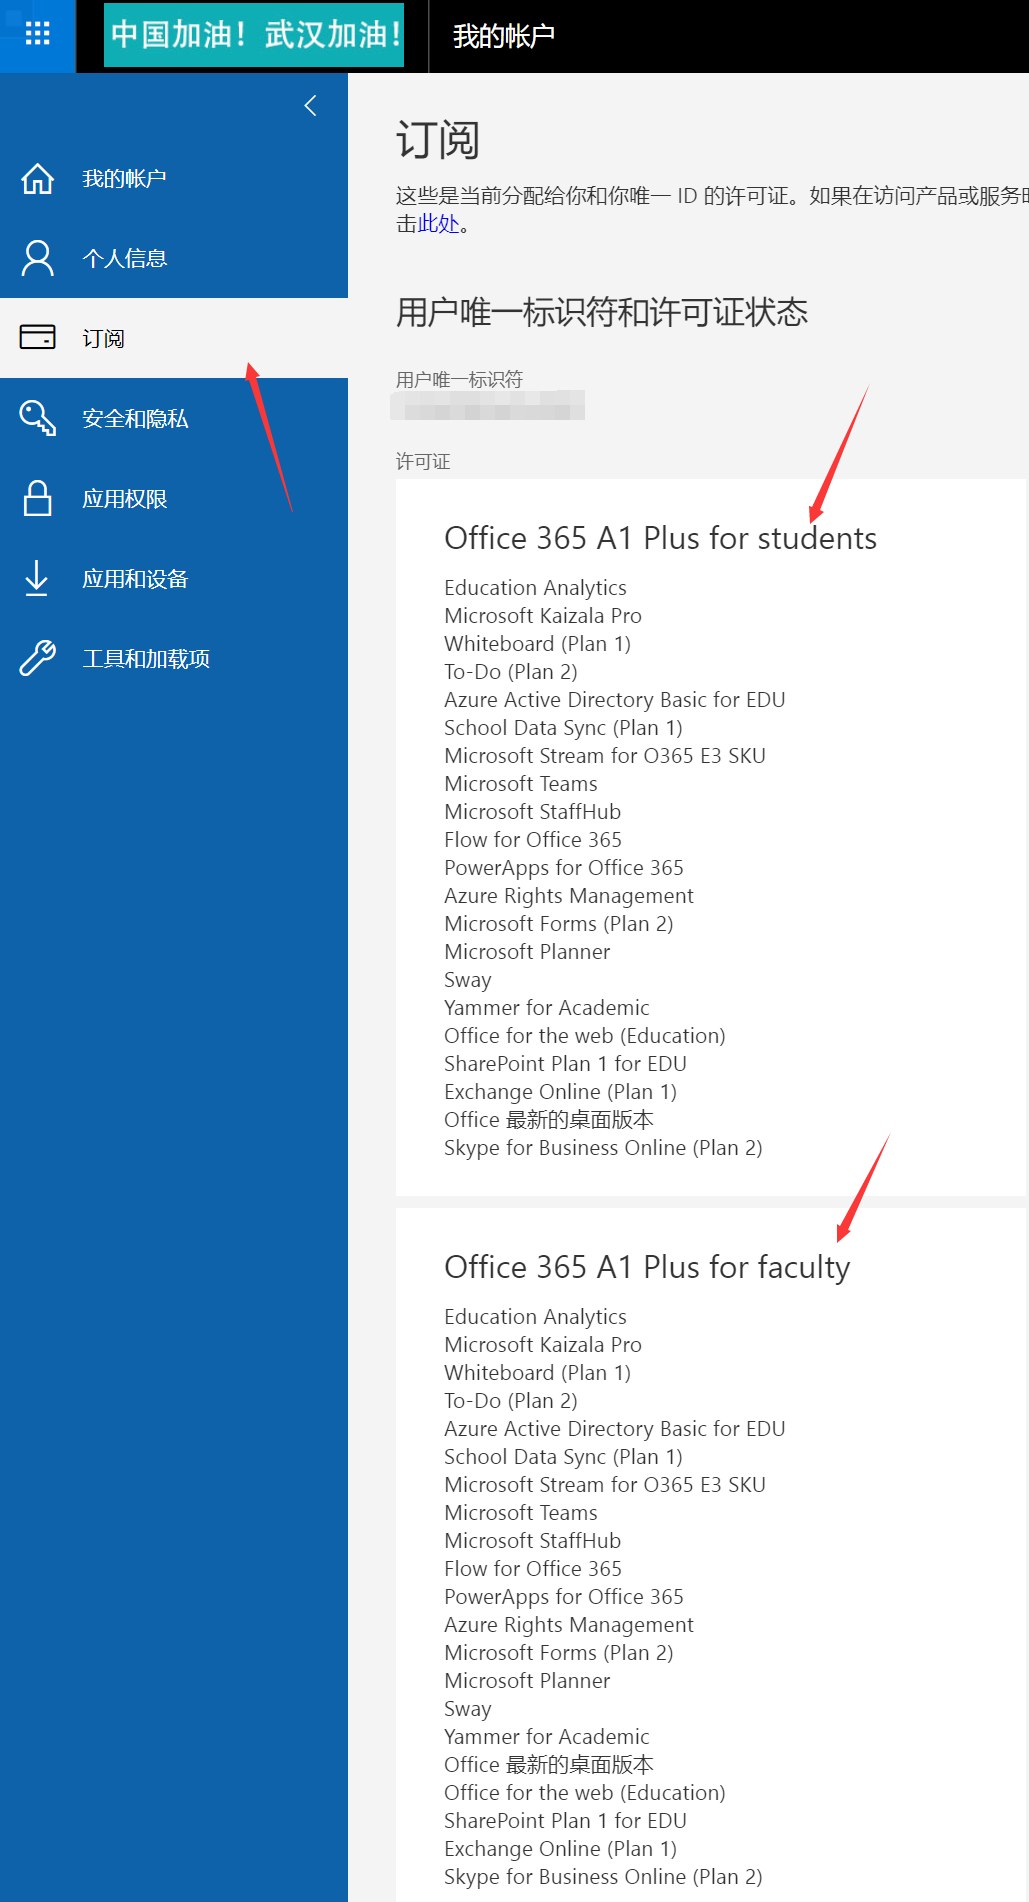1029x1902 pixels.
Task: Click Microsoft StaffHub in the students license
Action: (x=532, y=812)
